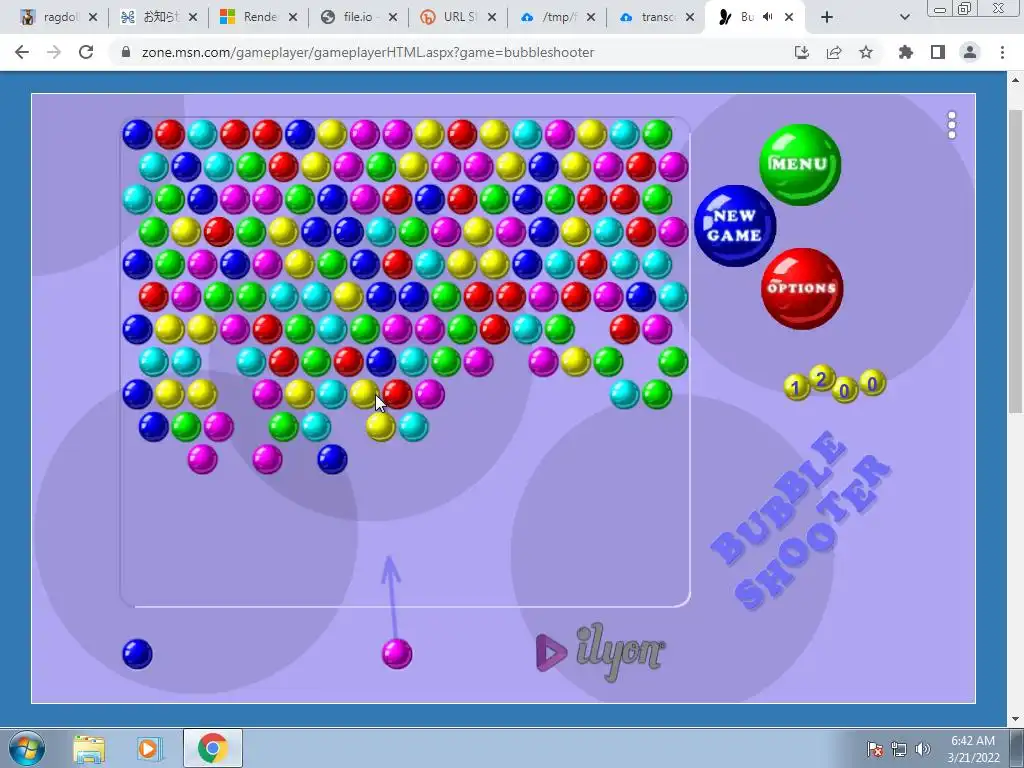
Task: Click the ilyon logo link
Action: [601, 652]
